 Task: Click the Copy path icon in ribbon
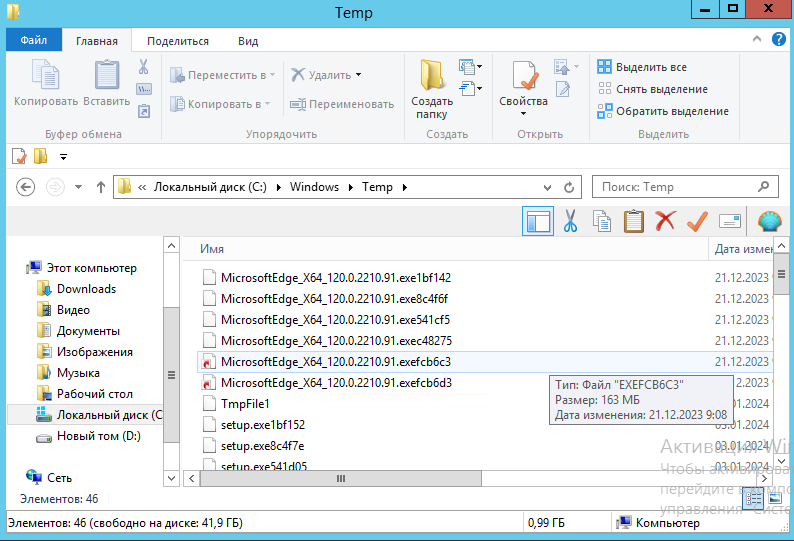click(144, 89)
